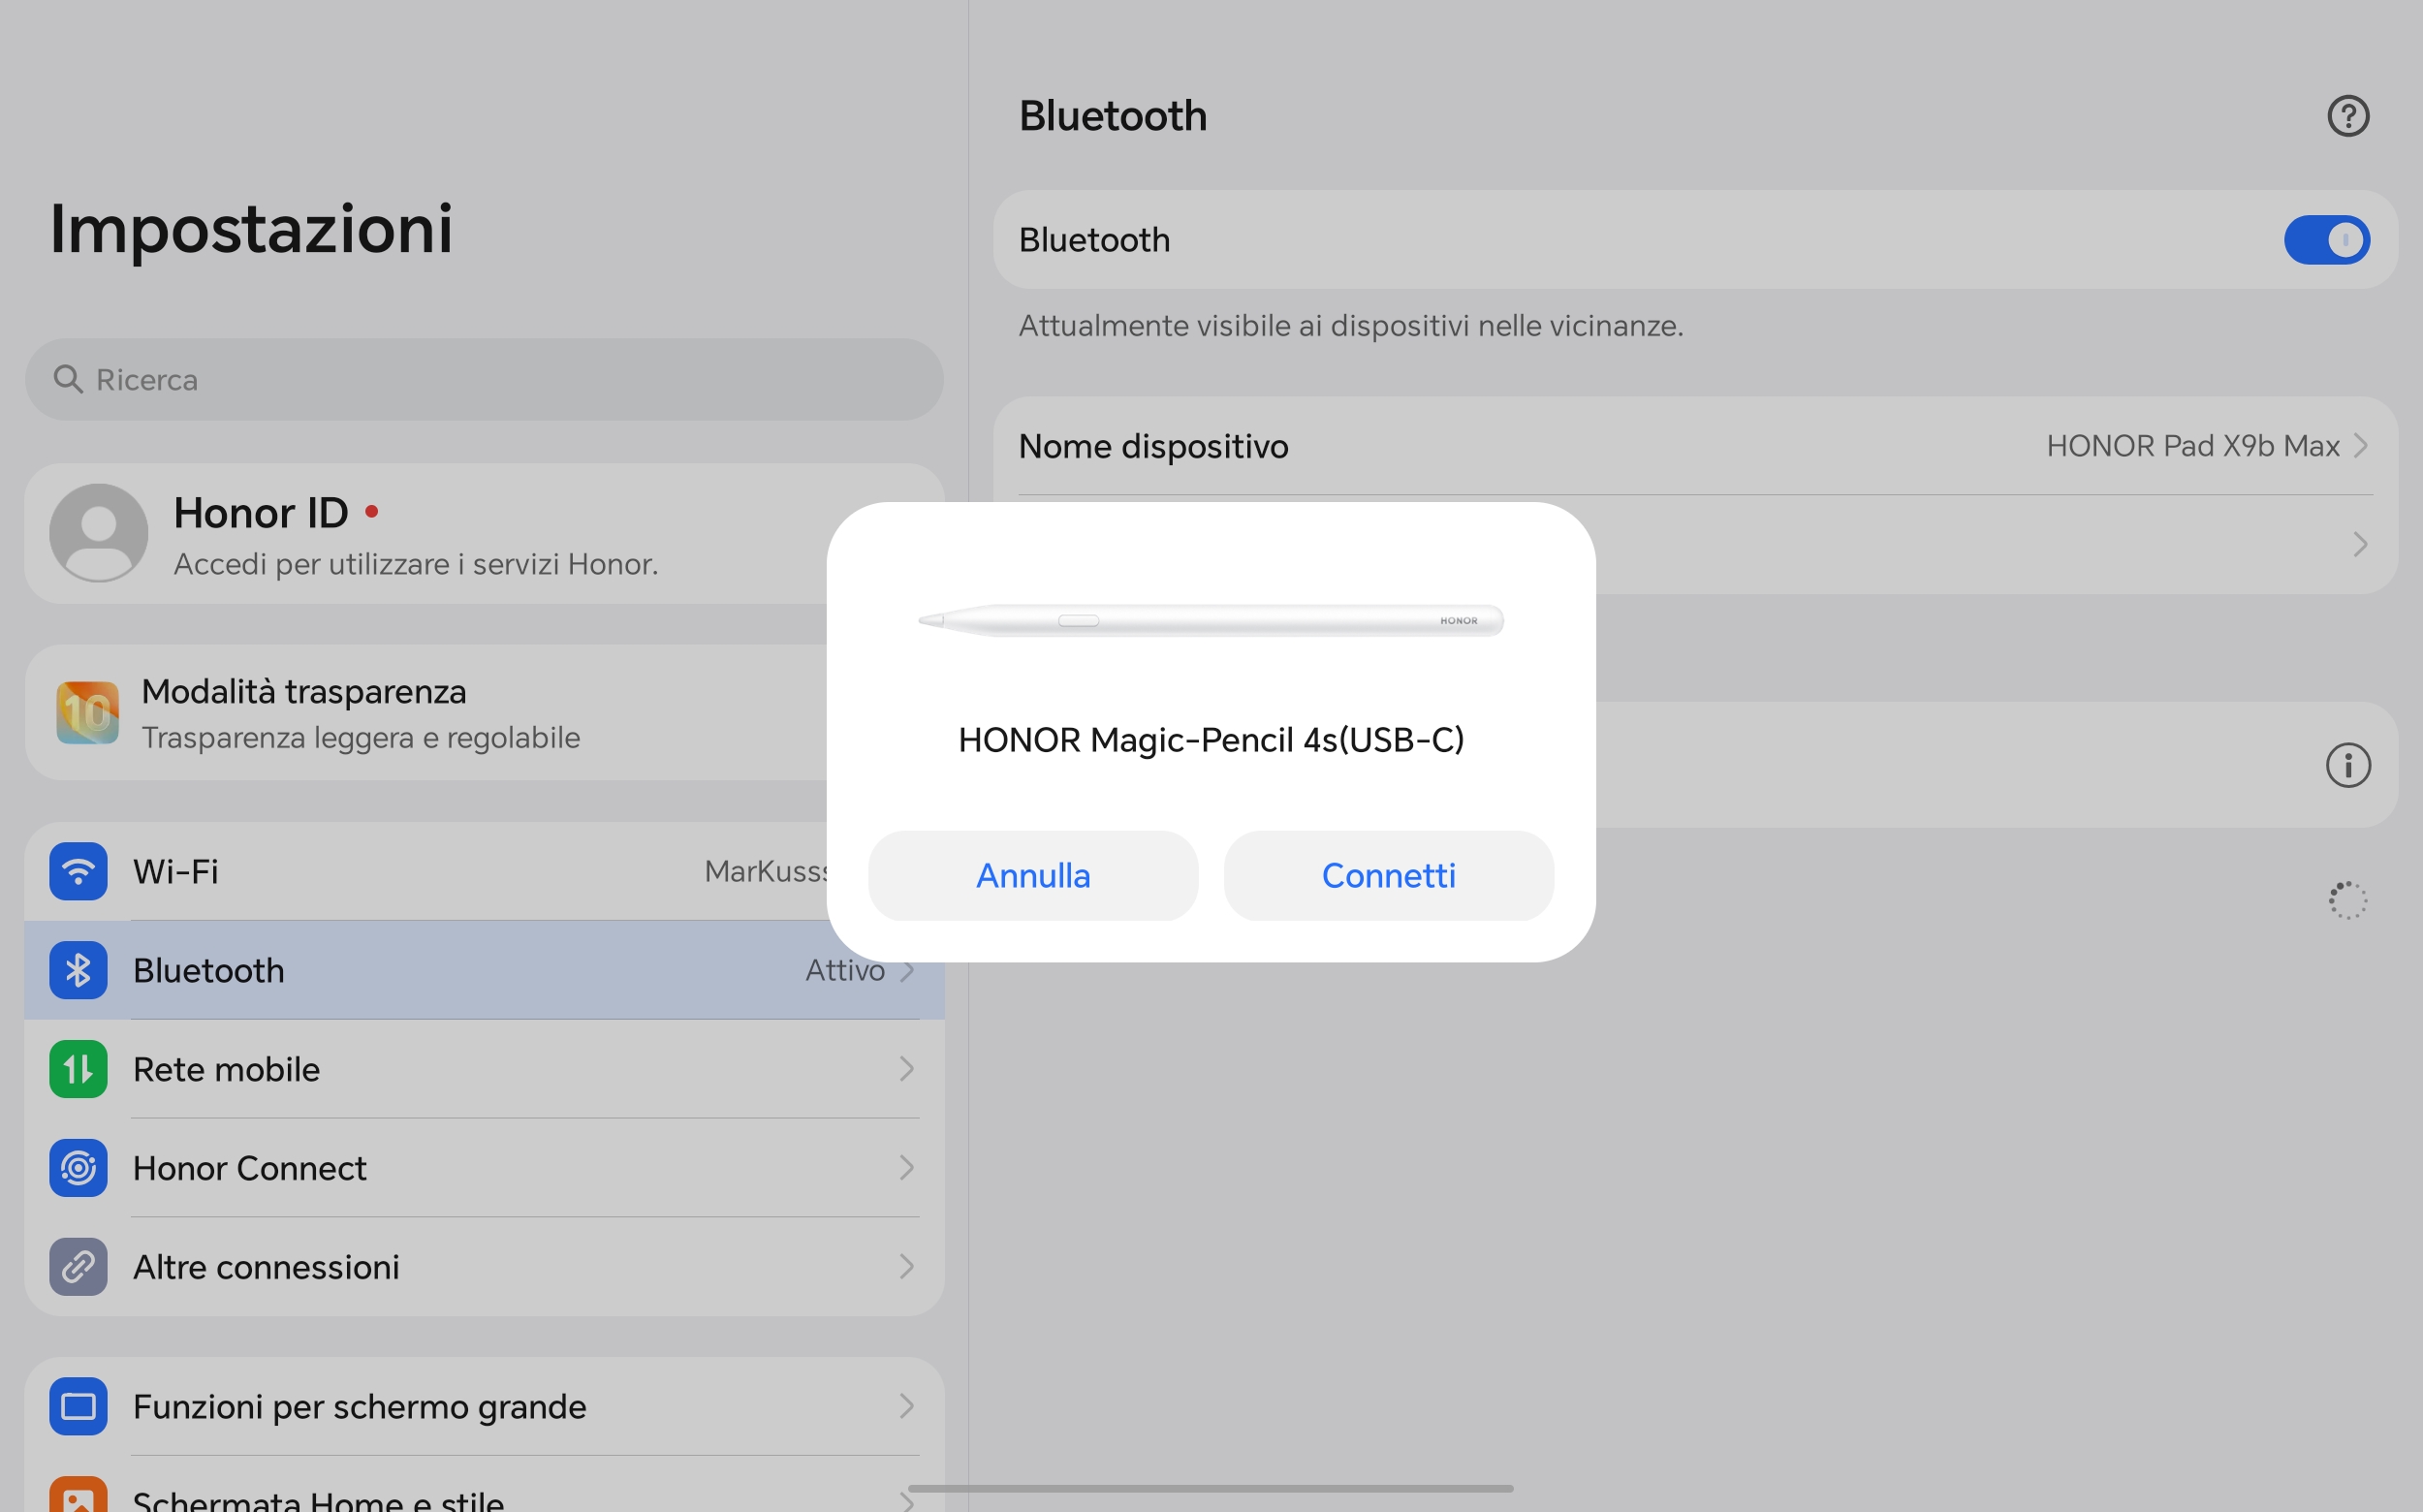Tap Annulla to dismiss pairing dialog
This screenshot has height=1512, width=2423.
point(1033,875)
